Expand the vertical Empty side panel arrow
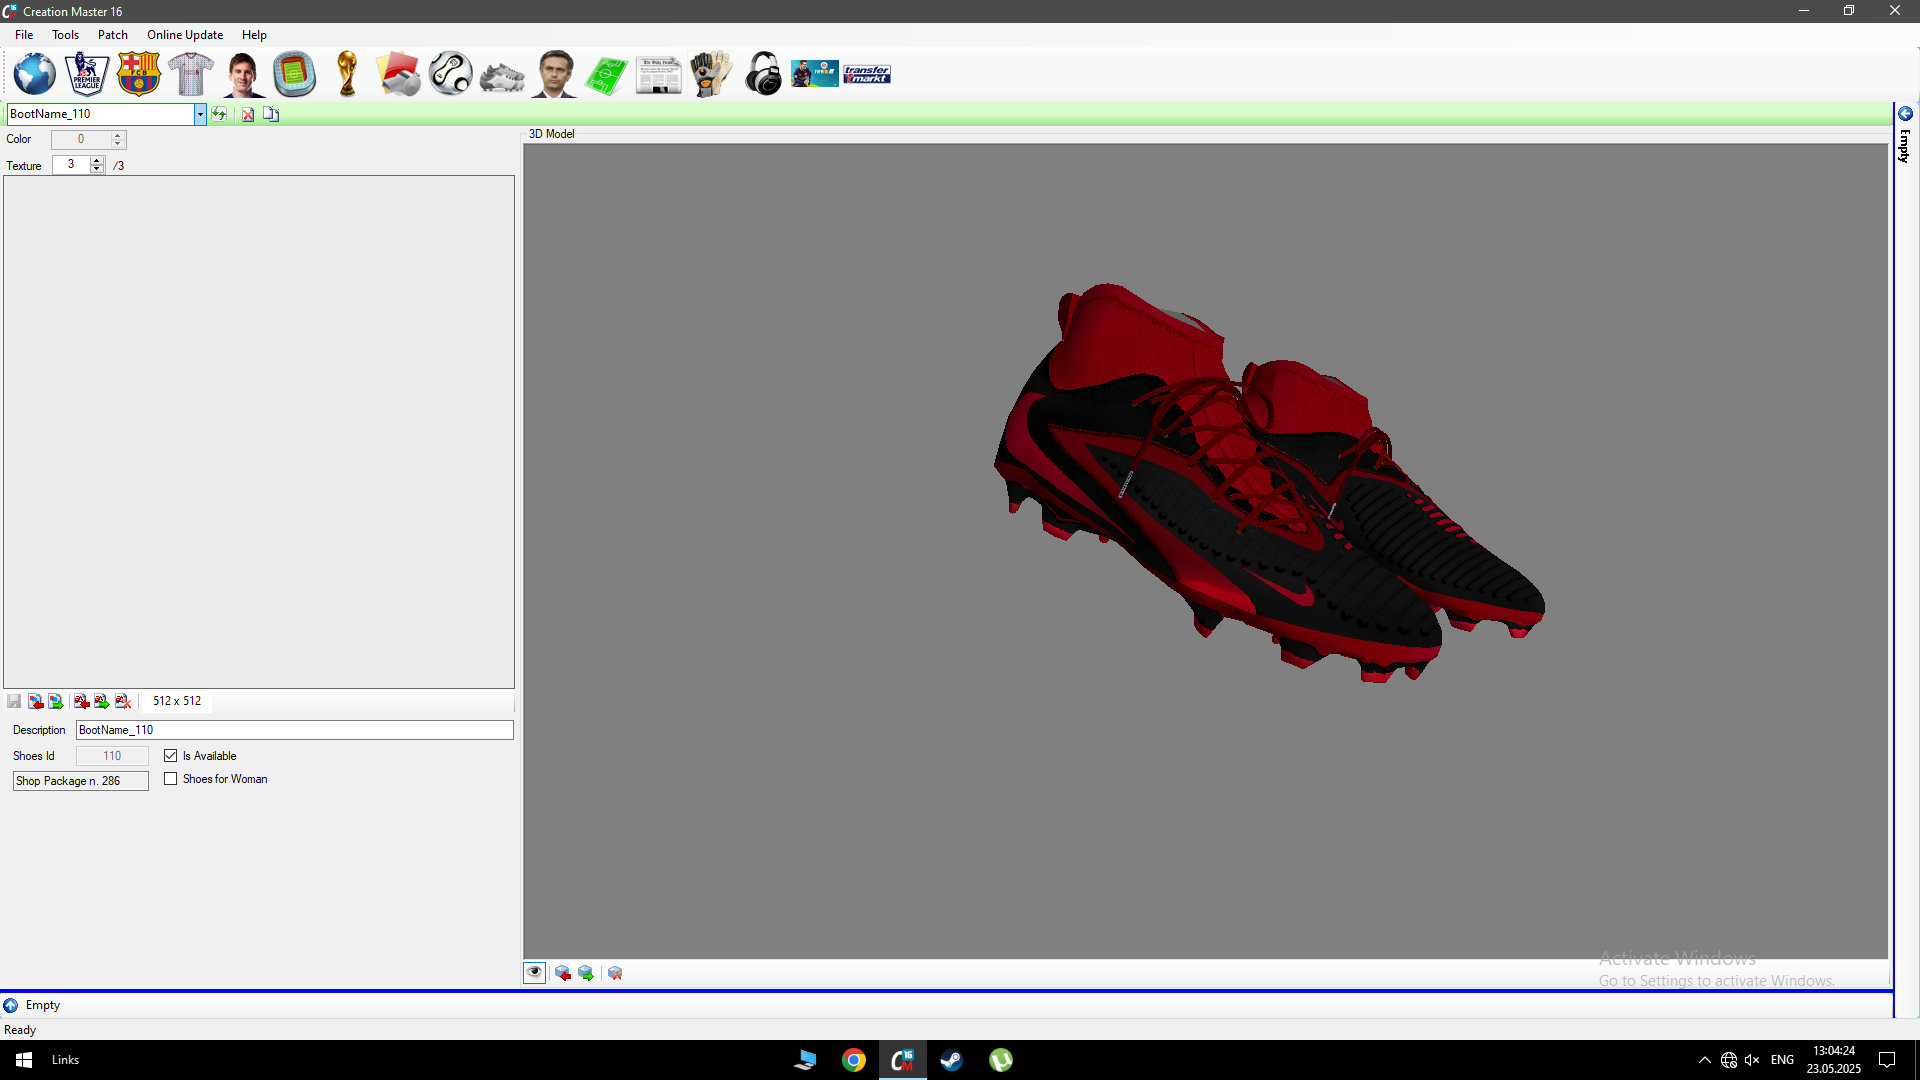Viewport: 1920px width, 1080px height. tap(1905, 114)
